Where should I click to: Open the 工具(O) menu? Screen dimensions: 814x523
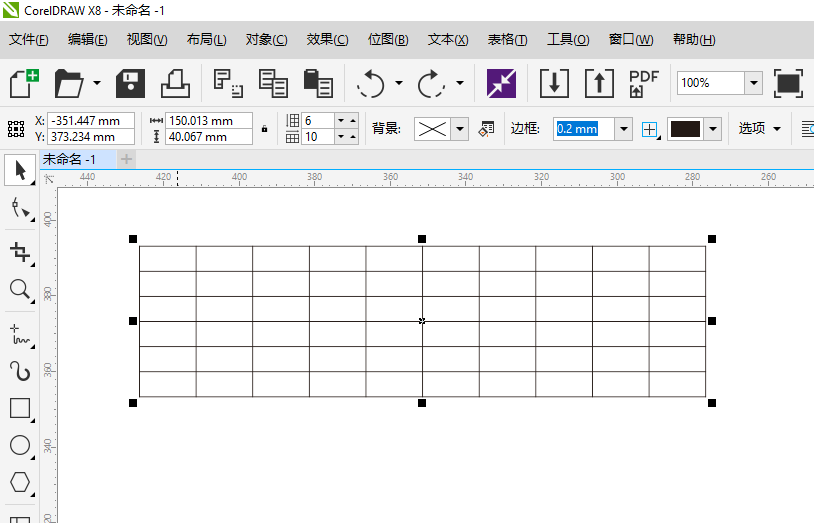click(x=568, y=39)
